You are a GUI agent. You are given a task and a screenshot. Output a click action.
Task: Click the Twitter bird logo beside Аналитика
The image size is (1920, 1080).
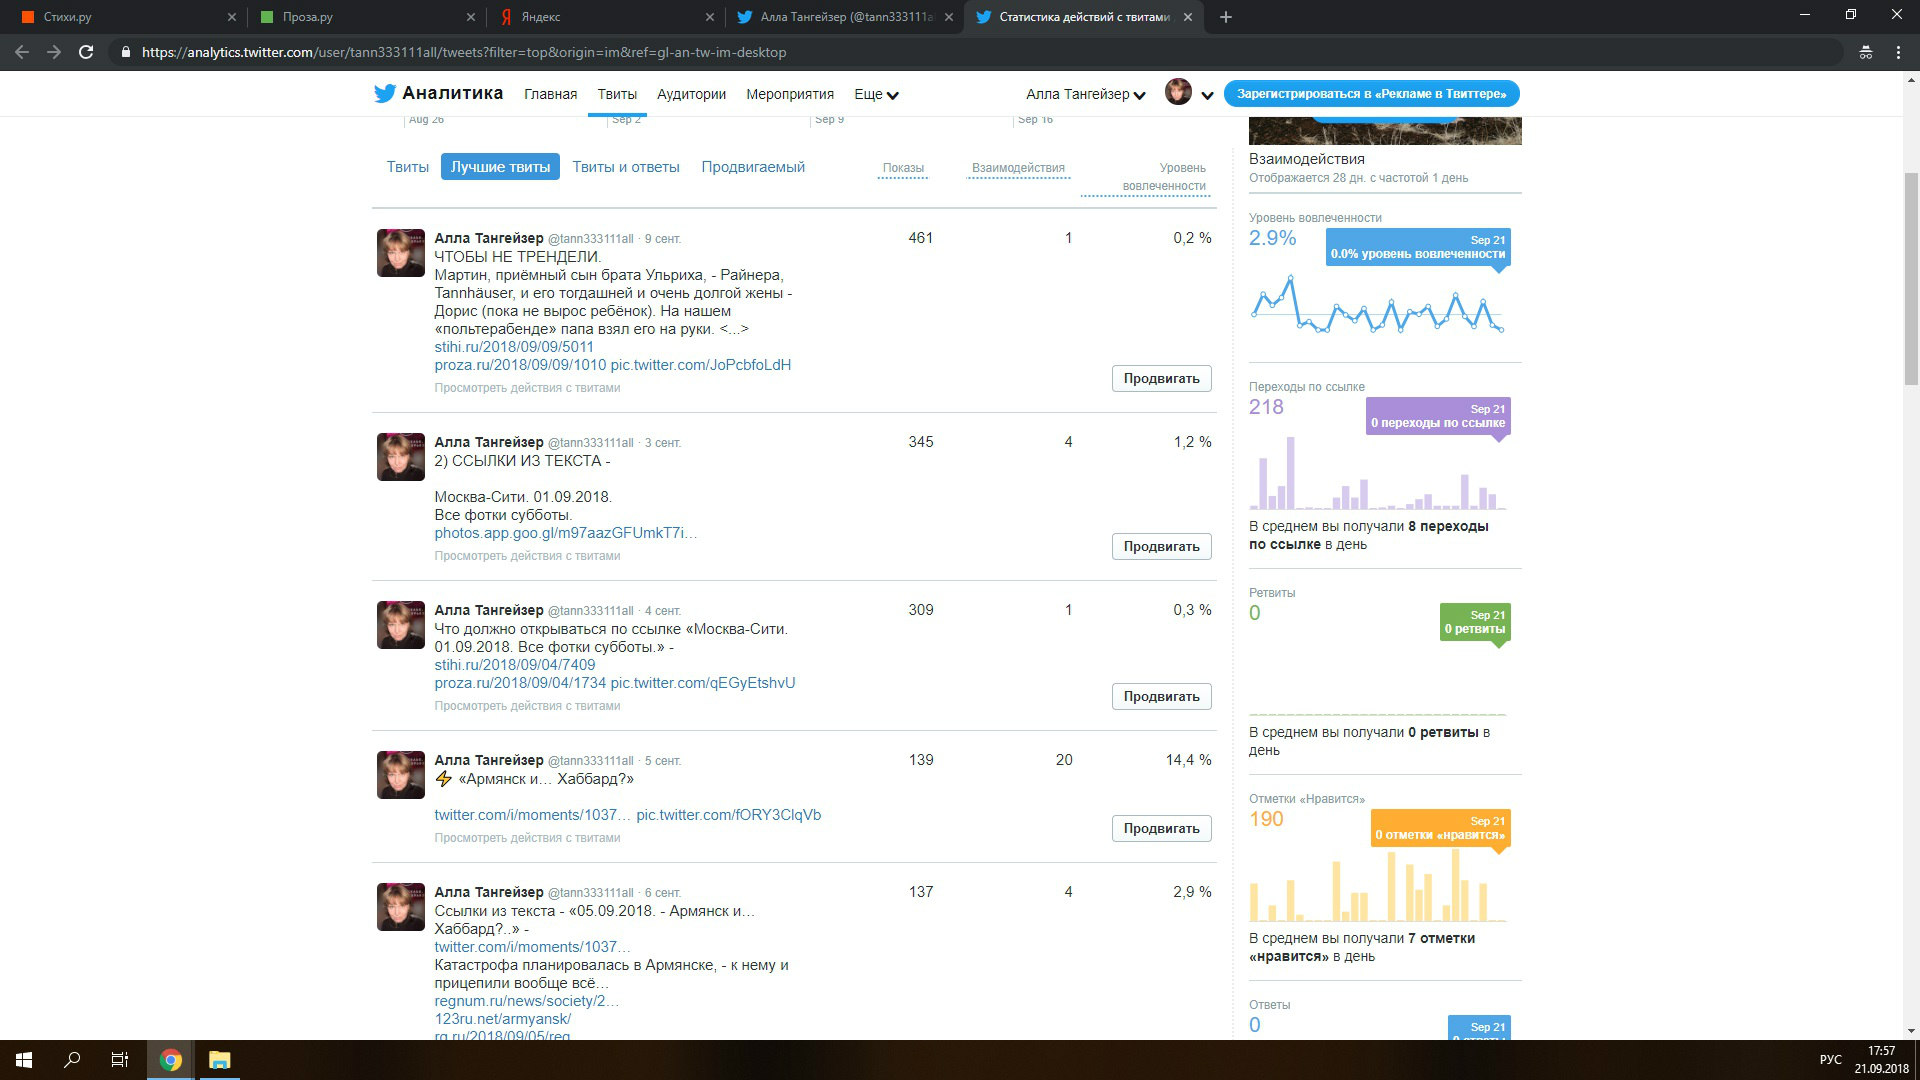385,94
